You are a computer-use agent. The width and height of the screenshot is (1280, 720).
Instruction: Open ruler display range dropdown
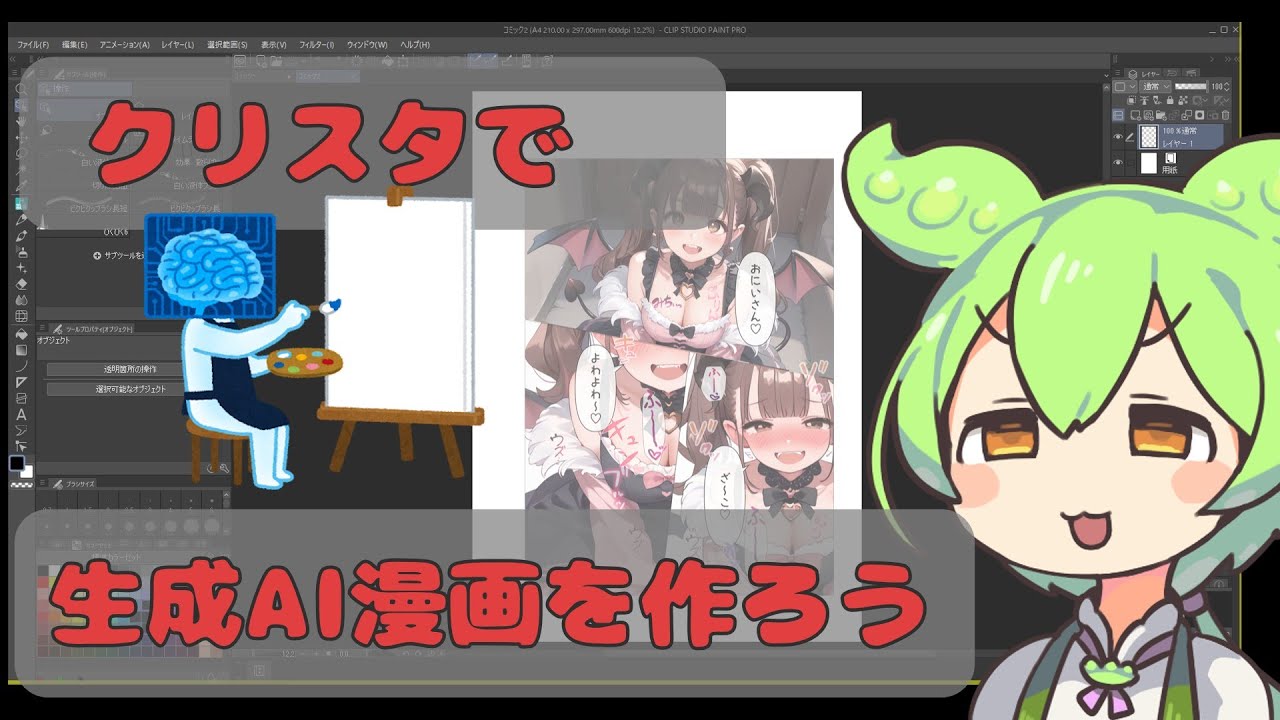point(1227,100)
